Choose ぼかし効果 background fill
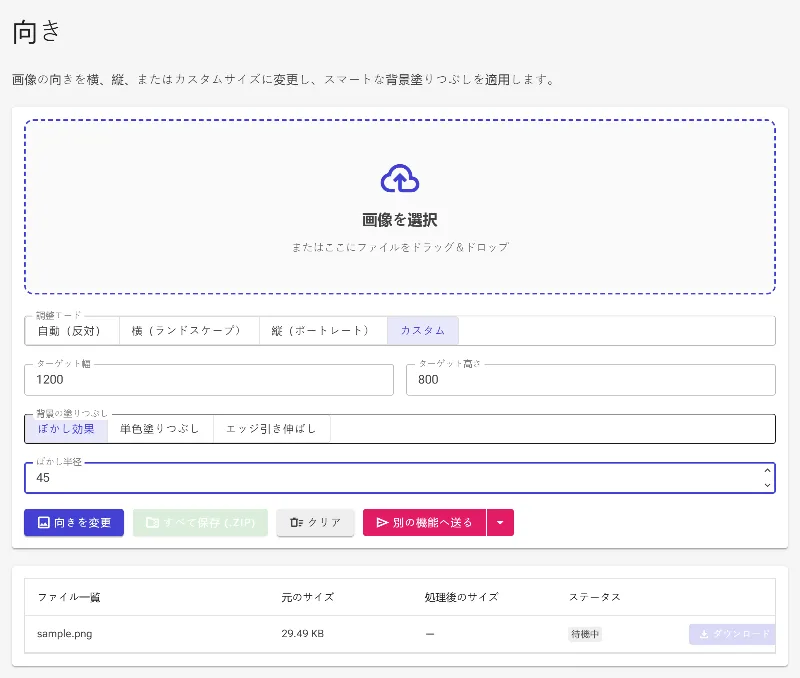 point(66,429)
